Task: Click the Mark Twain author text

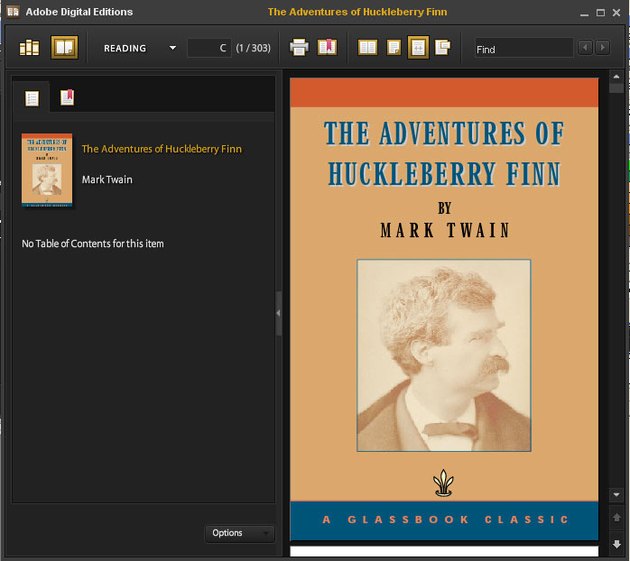Action: point(107,180)
